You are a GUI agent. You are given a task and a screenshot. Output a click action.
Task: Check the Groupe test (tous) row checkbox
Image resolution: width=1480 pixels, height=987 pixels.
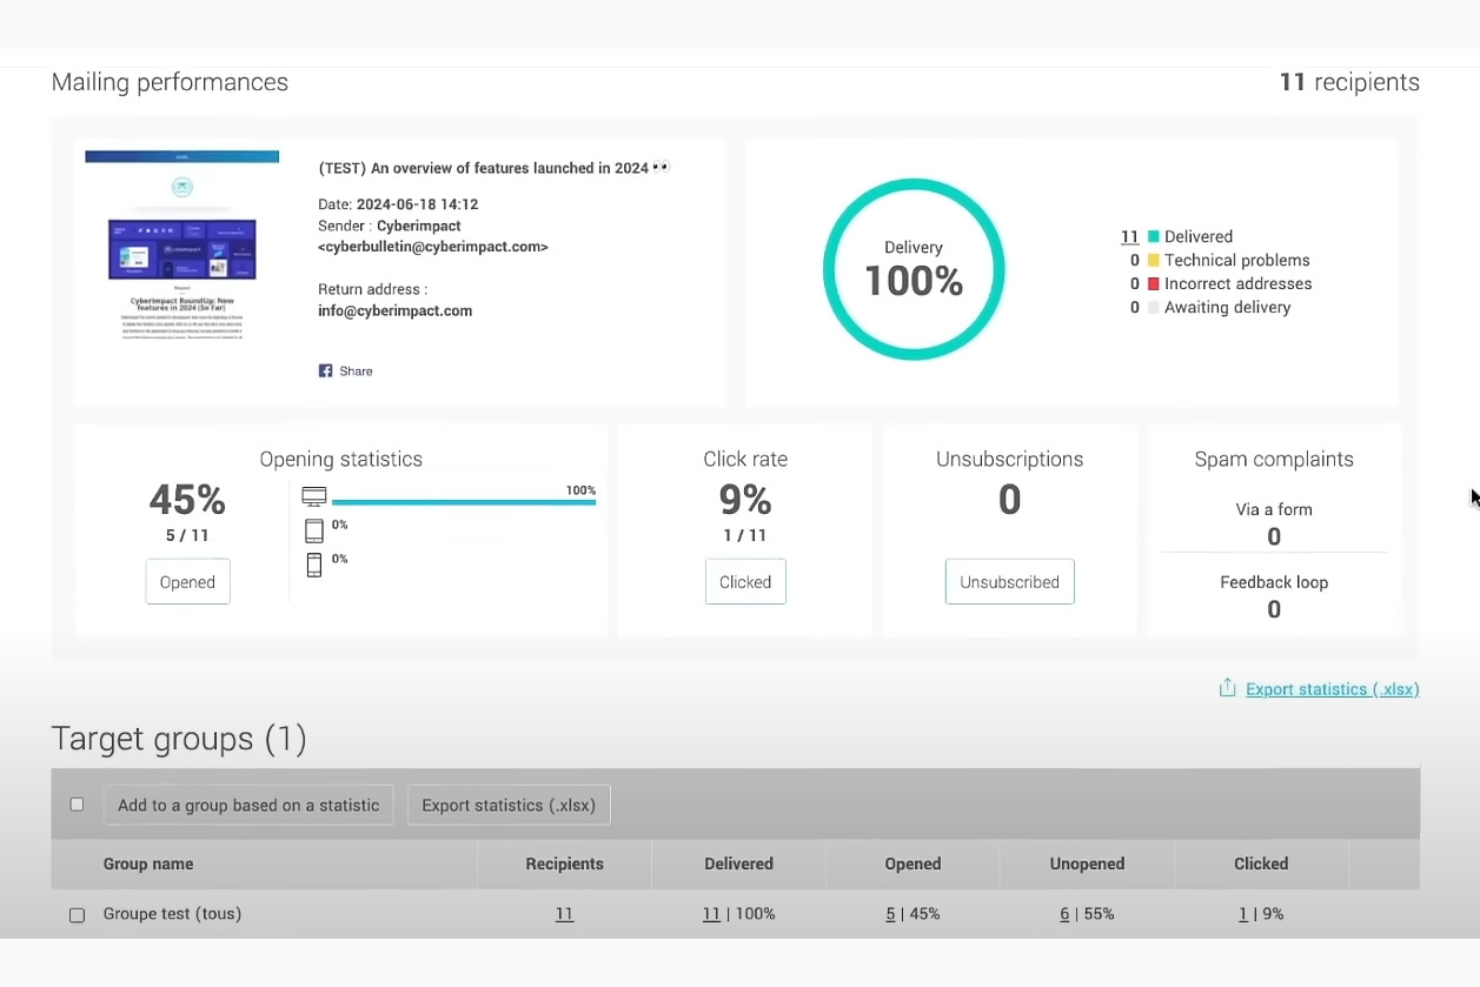[x=77, y=915]
